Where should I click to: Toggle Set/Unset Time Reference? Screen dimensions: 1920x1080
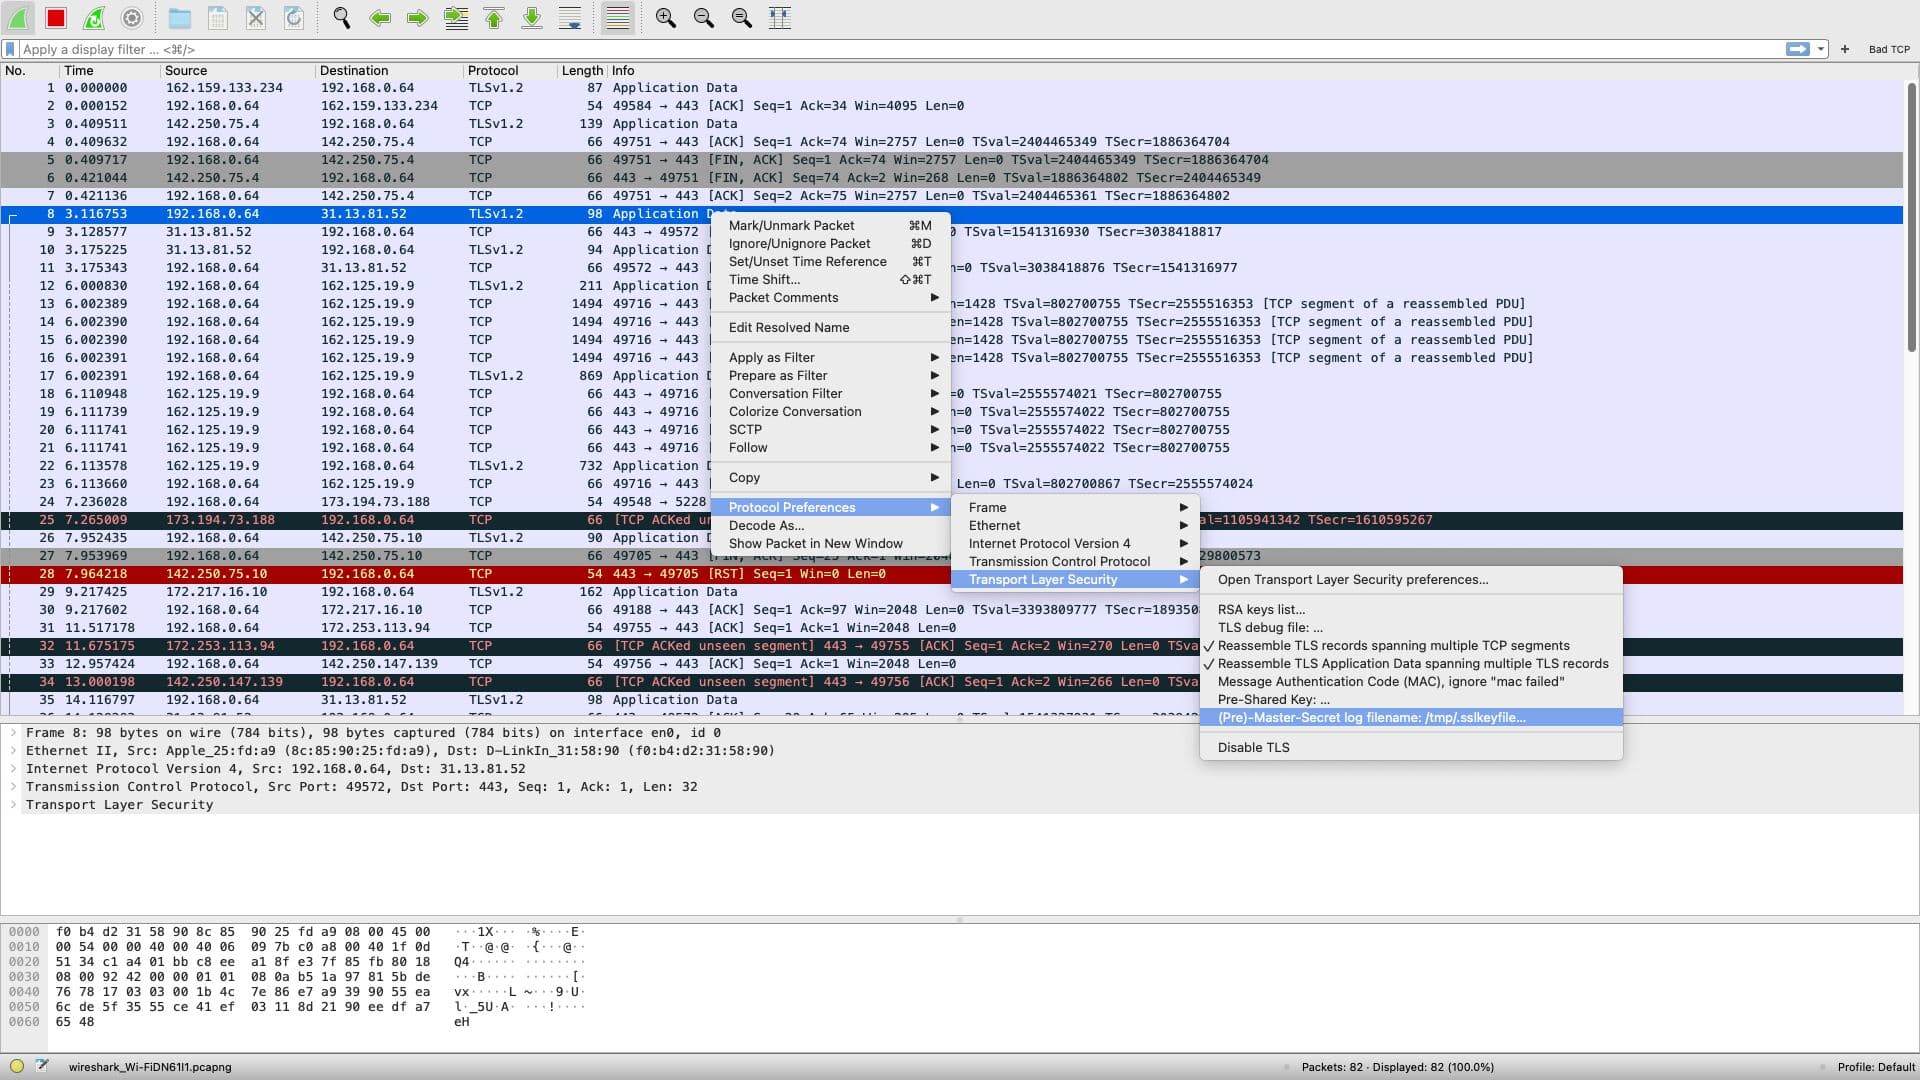(x=830, y=262)
